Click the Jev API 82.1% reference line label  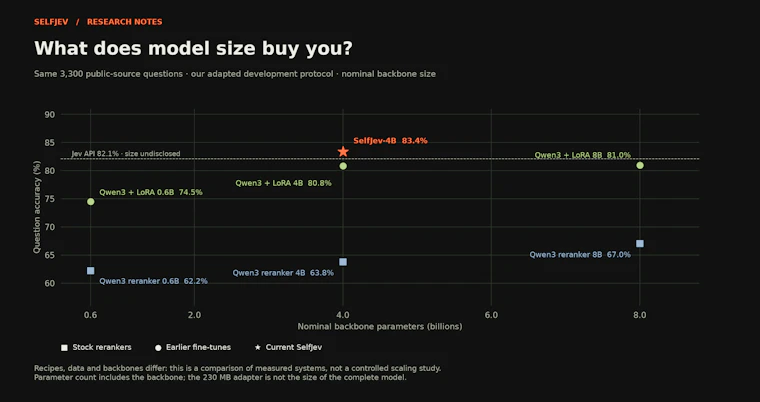[x=126, y=154]
